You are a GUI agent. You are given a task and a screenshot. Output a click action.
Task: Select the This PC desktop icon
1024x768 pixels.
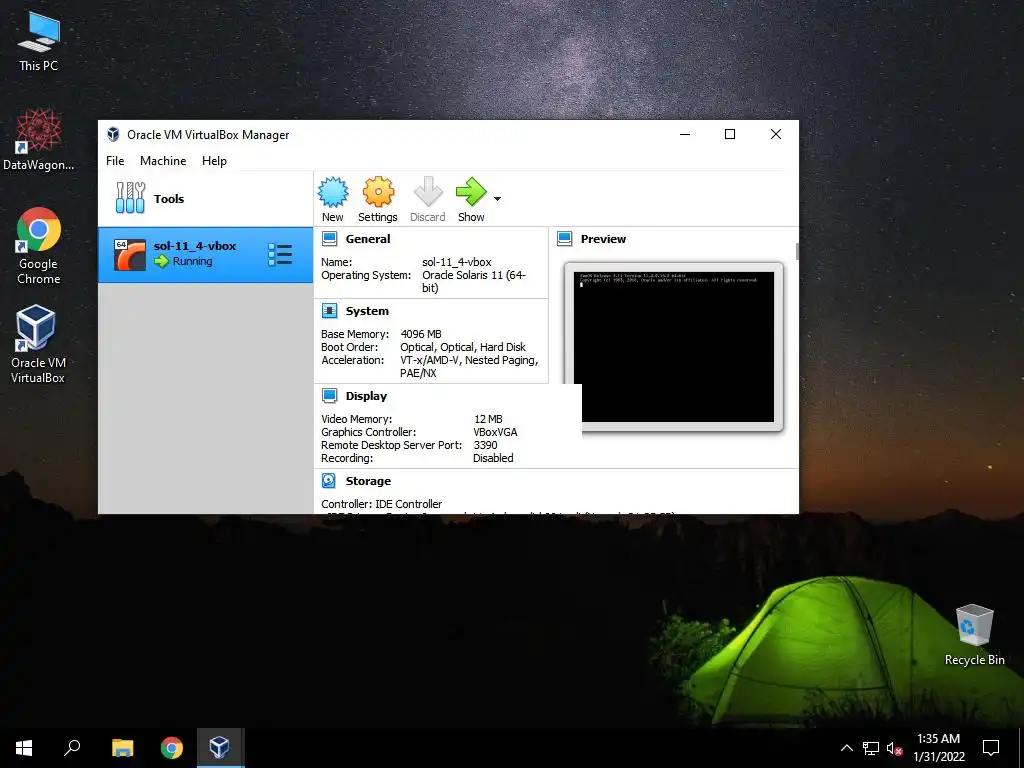[x=39, y=42]
